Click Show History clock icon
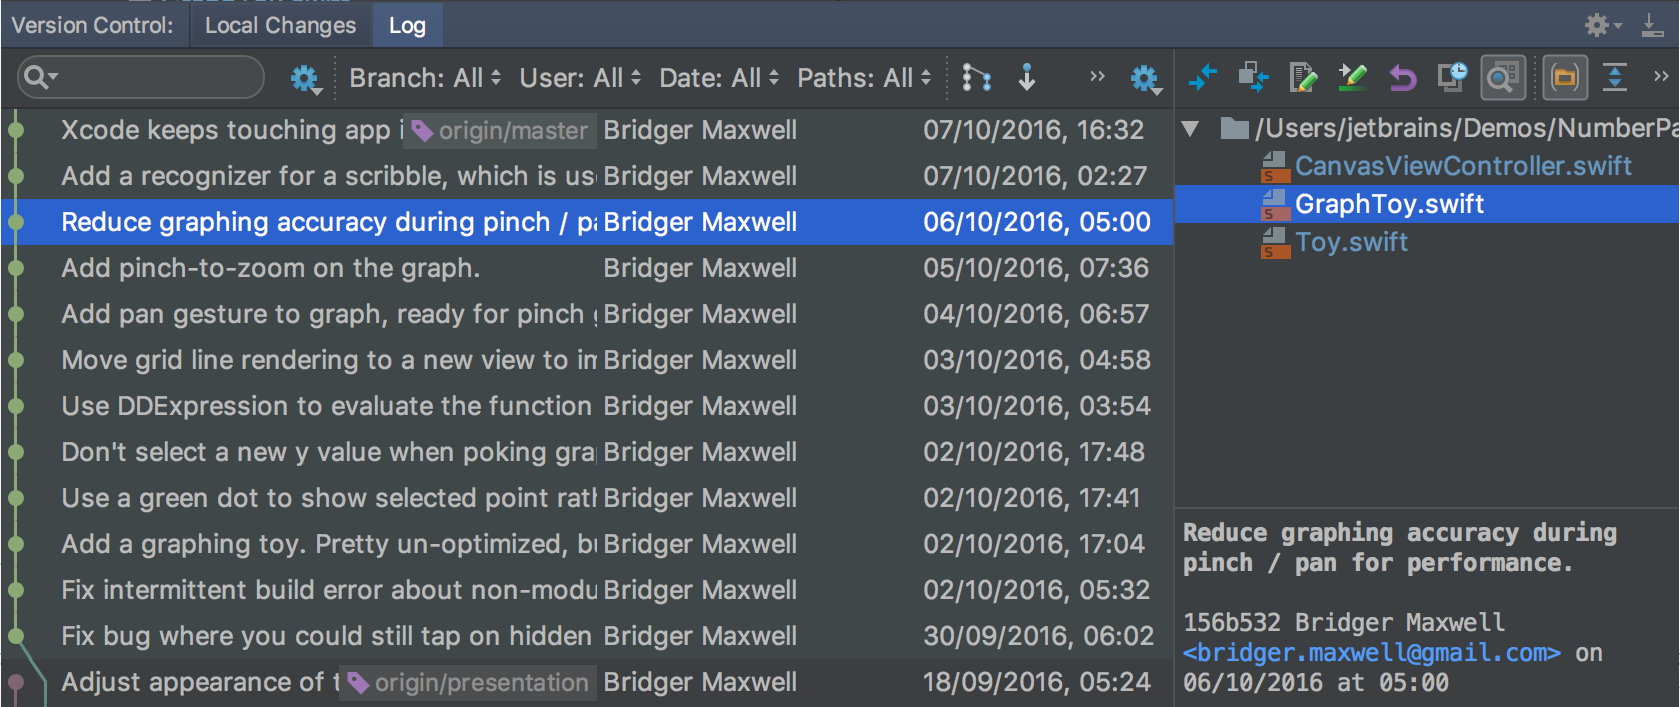 tap(1451, 77)
